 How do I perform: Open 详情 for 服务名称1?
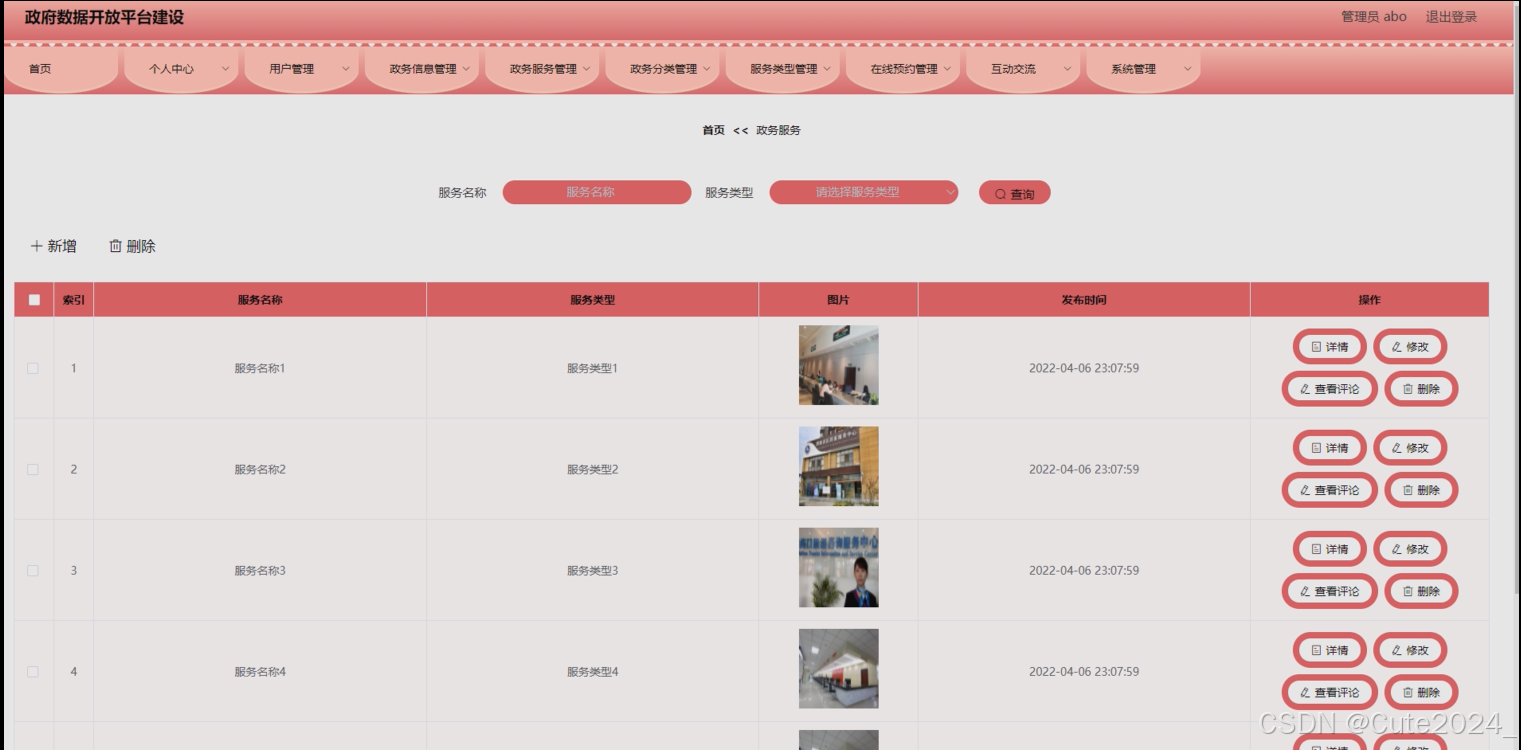coord(1329,347)
